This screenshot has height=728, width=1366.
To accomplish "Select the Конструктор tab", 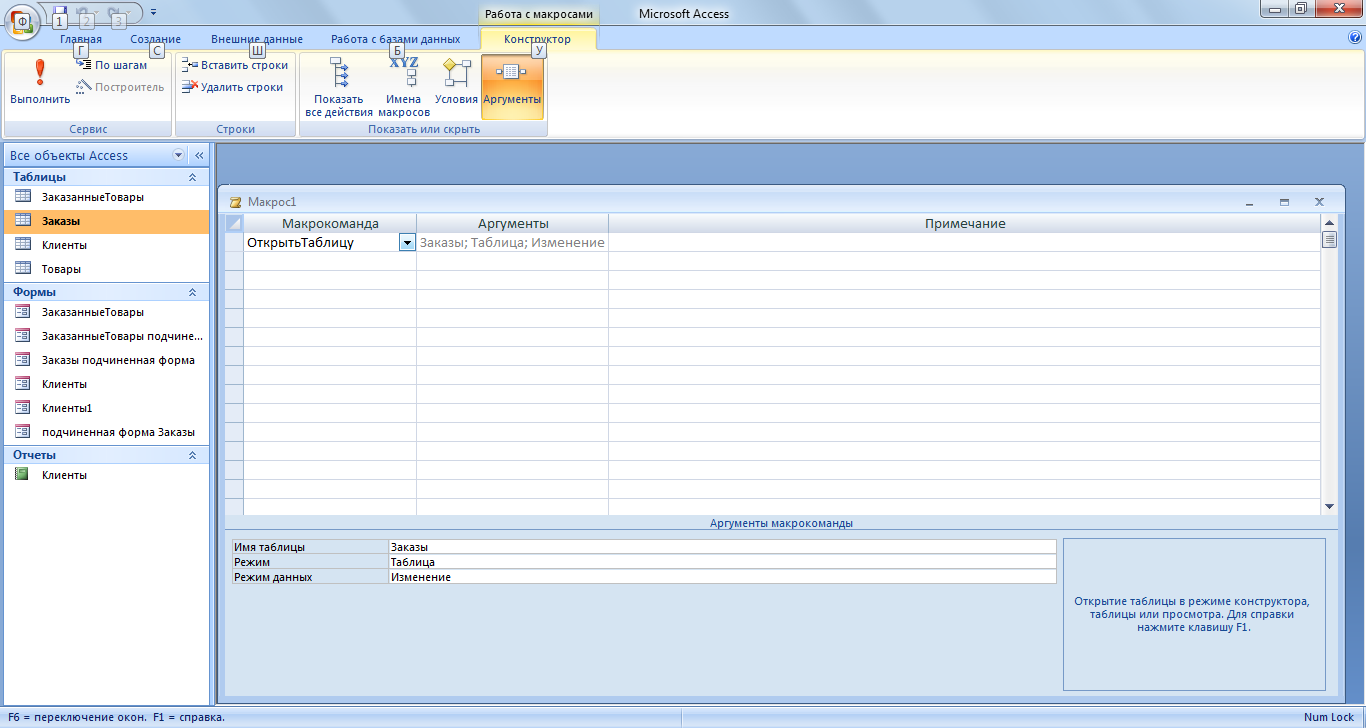I will tap(538, 39).
